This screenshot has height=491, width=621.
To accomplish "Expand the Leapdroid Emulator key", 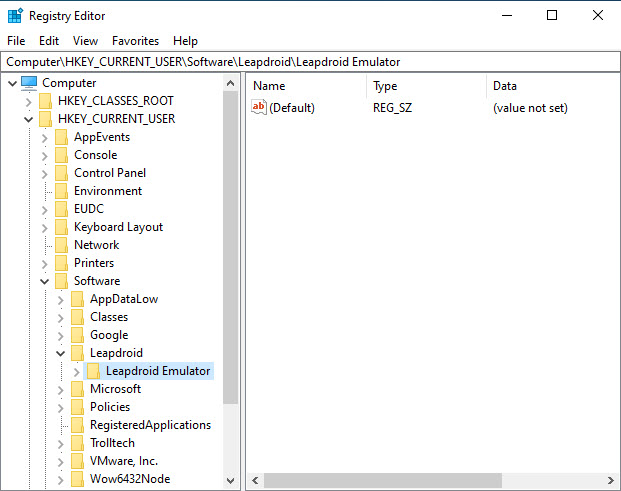I will [76, 372].
